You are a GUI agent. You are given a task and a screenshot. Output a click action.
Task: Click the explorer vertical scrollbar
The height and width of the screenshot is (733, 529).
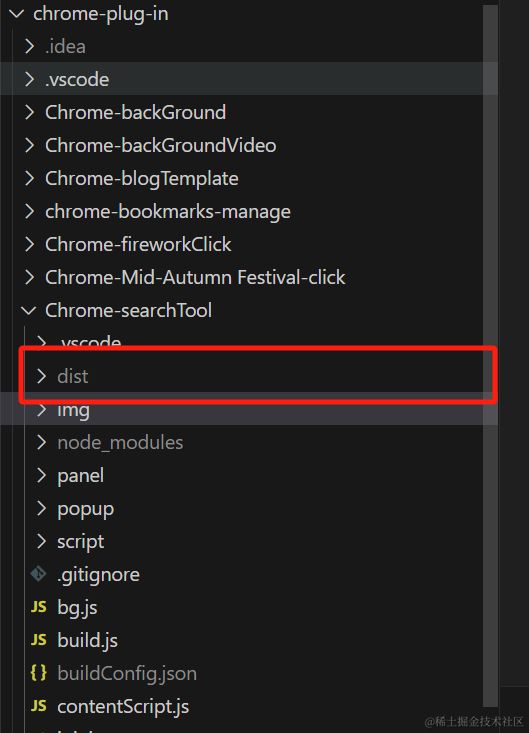point(490,355)
